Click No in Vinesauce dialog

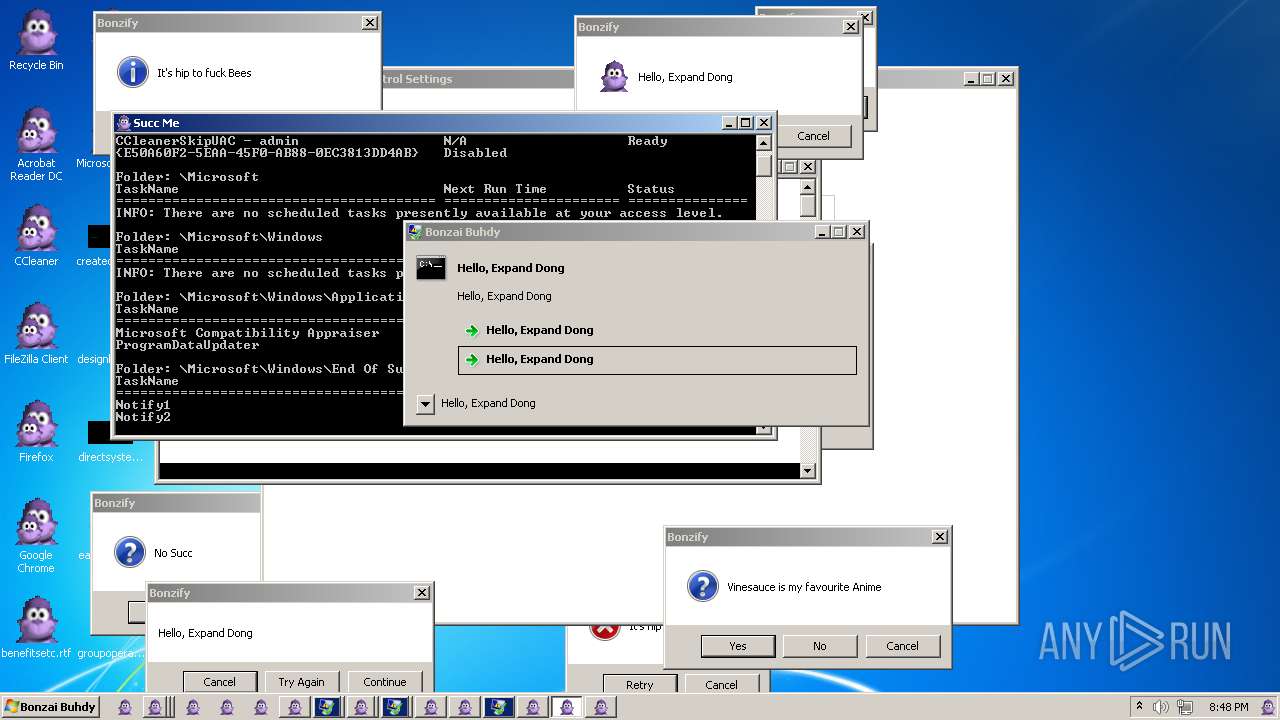coord(820,646)
